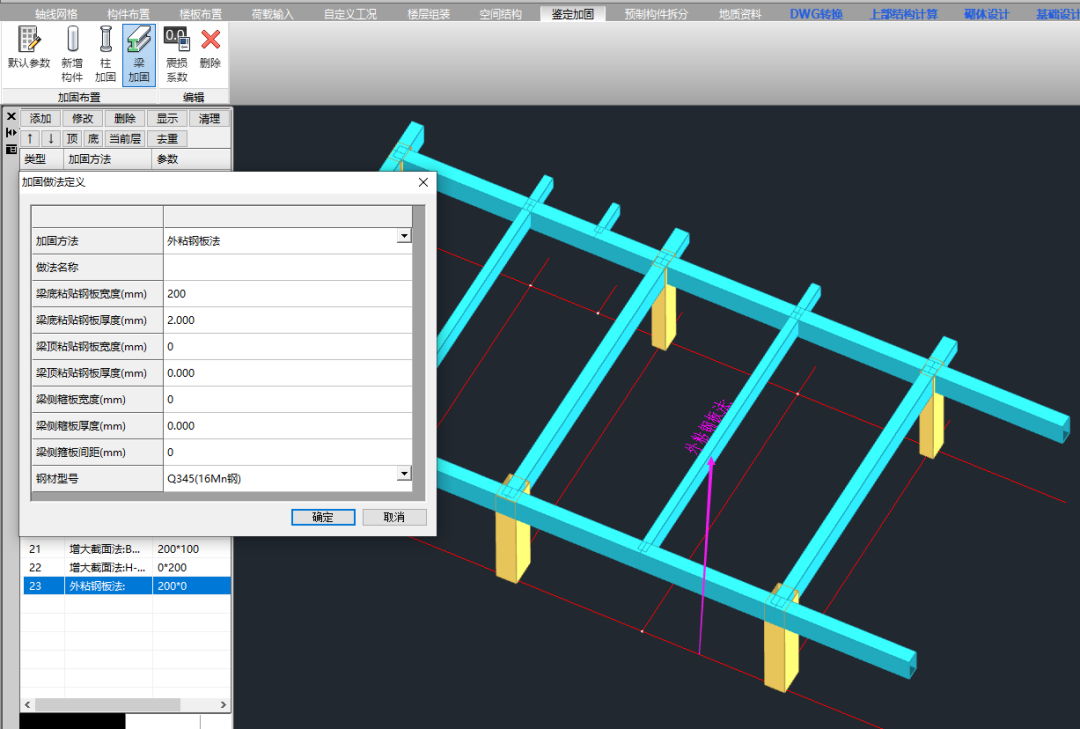This screenshot has height=729, width=1080.
Task: Edit 梁顶粘贴钢板厚度 value field
Action: 287,373
